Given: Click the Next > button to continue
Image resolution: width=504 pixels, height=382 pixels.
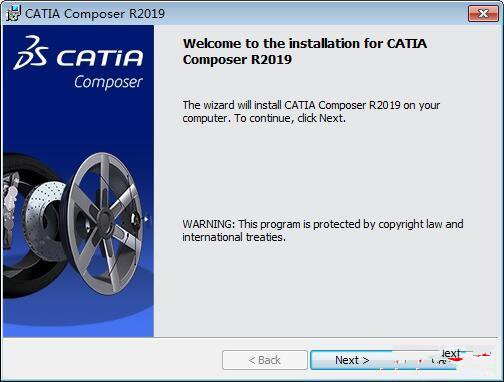Looking at the screenshot, I should pyautogui.click(x=352, y=360).
